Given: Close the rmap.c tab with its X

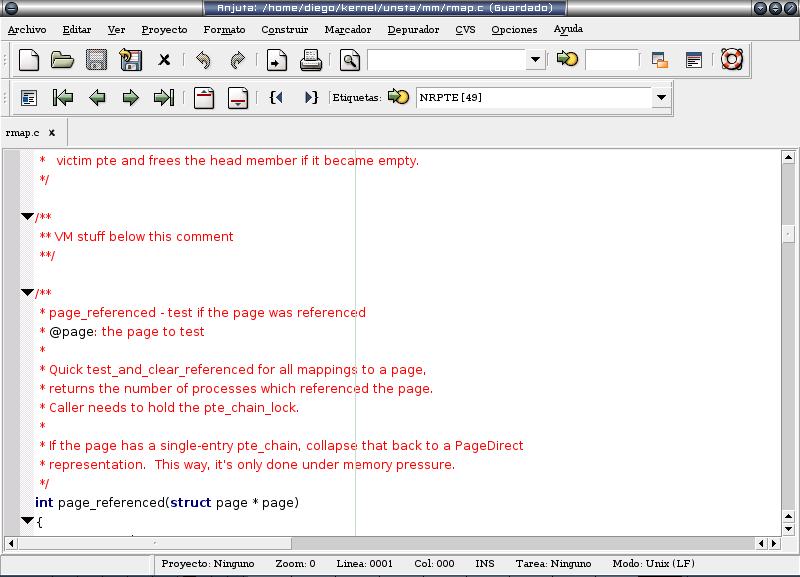Looking at the screenshot, I should 52,133.
